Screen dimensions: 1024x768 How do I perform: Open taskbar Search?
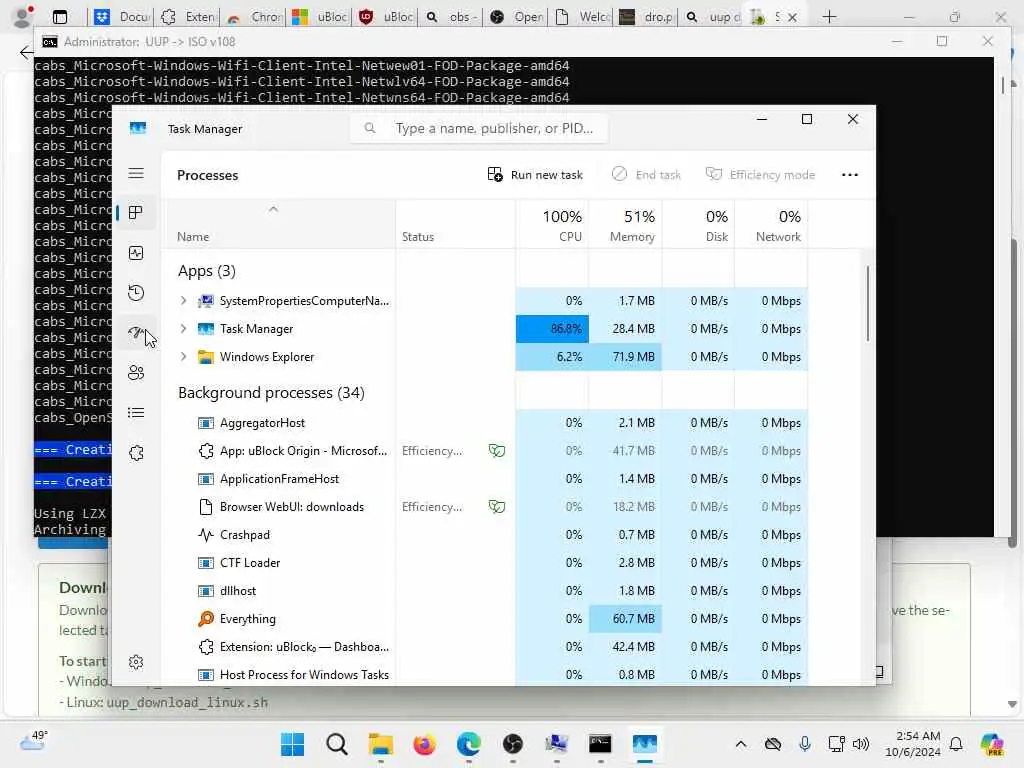(337, 744)
